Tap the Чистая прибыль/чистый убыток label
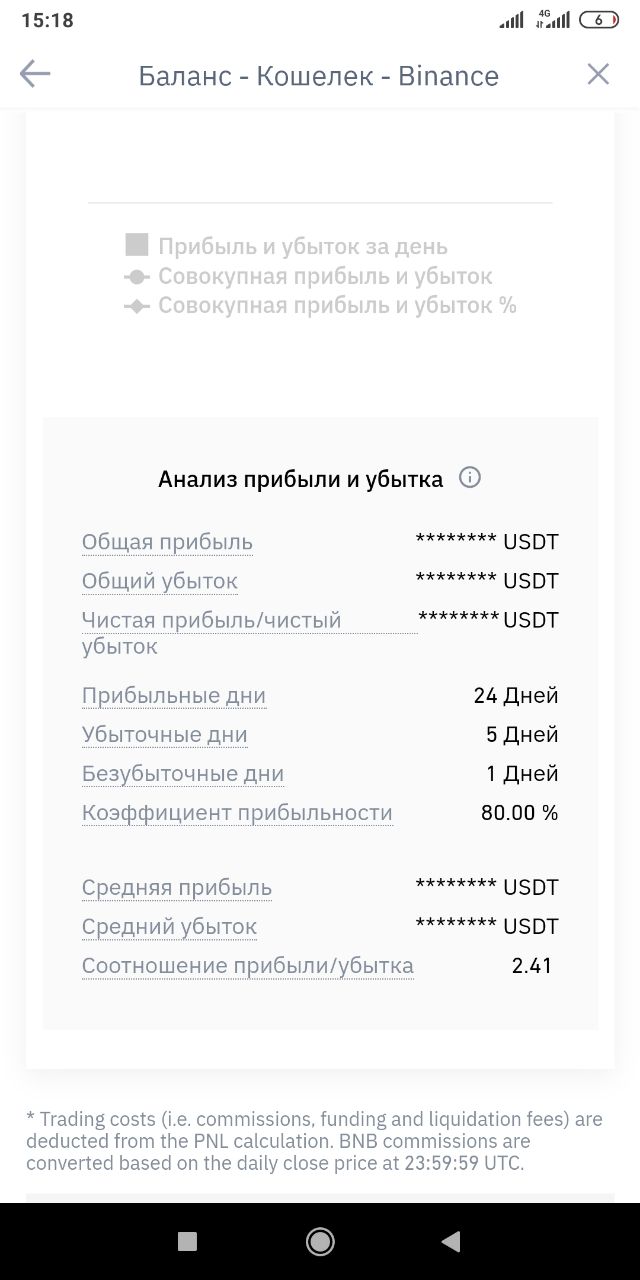 [x=212, y=633]
